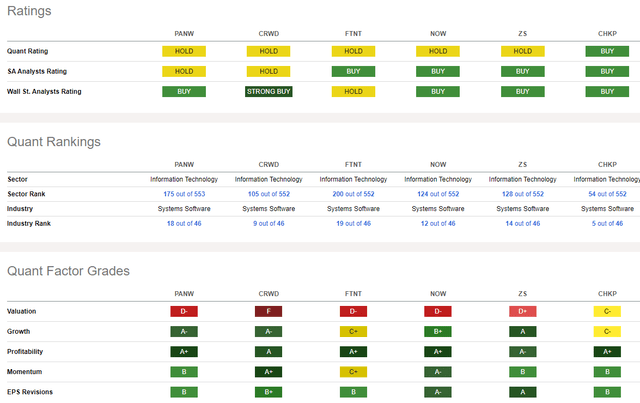Select ZS column header in Quant Factor Grades

click(x=523, y=294)
